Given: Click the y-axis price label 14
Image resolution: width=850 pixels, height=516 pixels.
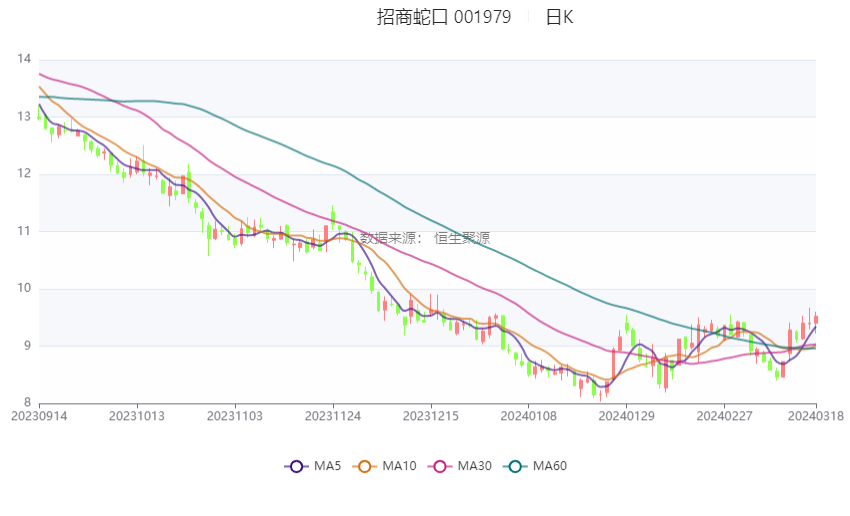Looking at the screenshot, I should click(x=24, y=59).
